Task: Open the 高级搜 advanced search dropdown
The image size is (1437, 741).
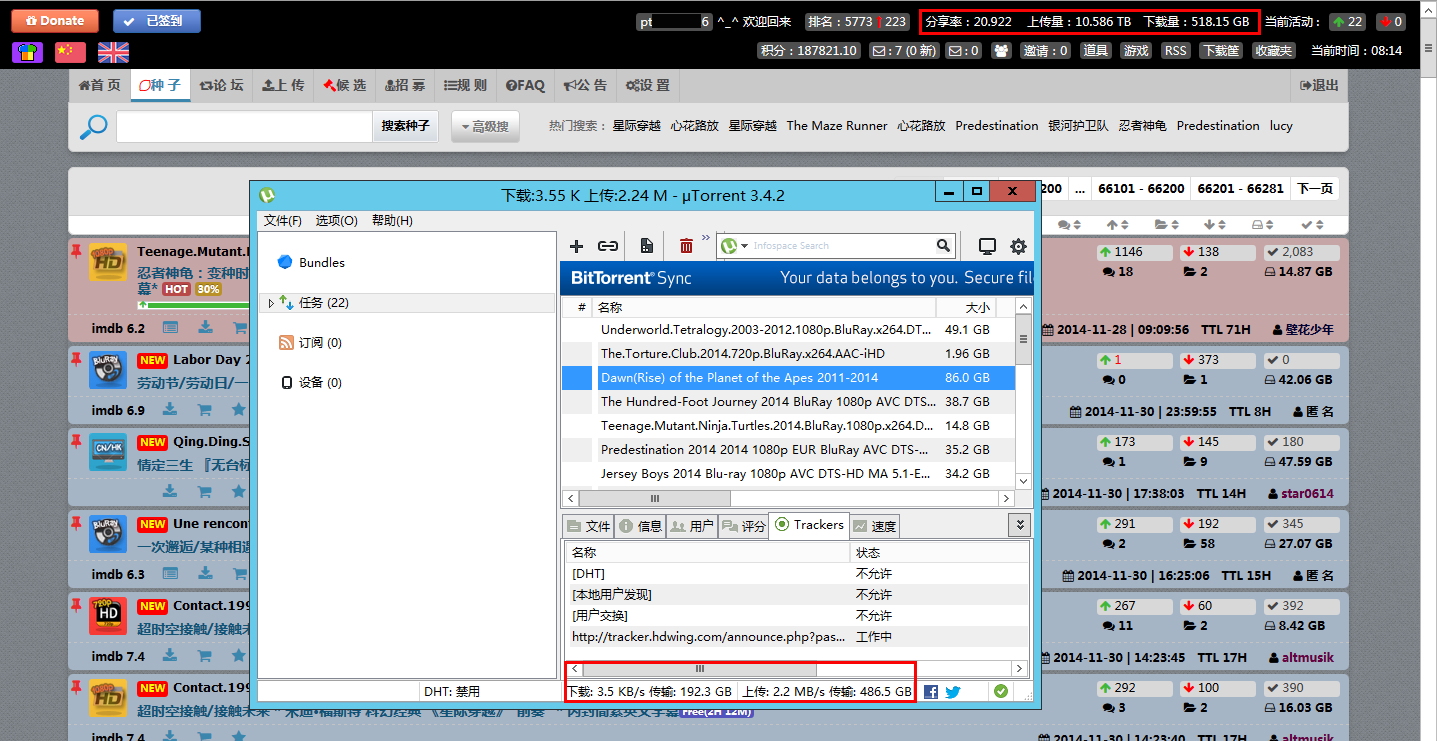Action: tap(485, 126)
